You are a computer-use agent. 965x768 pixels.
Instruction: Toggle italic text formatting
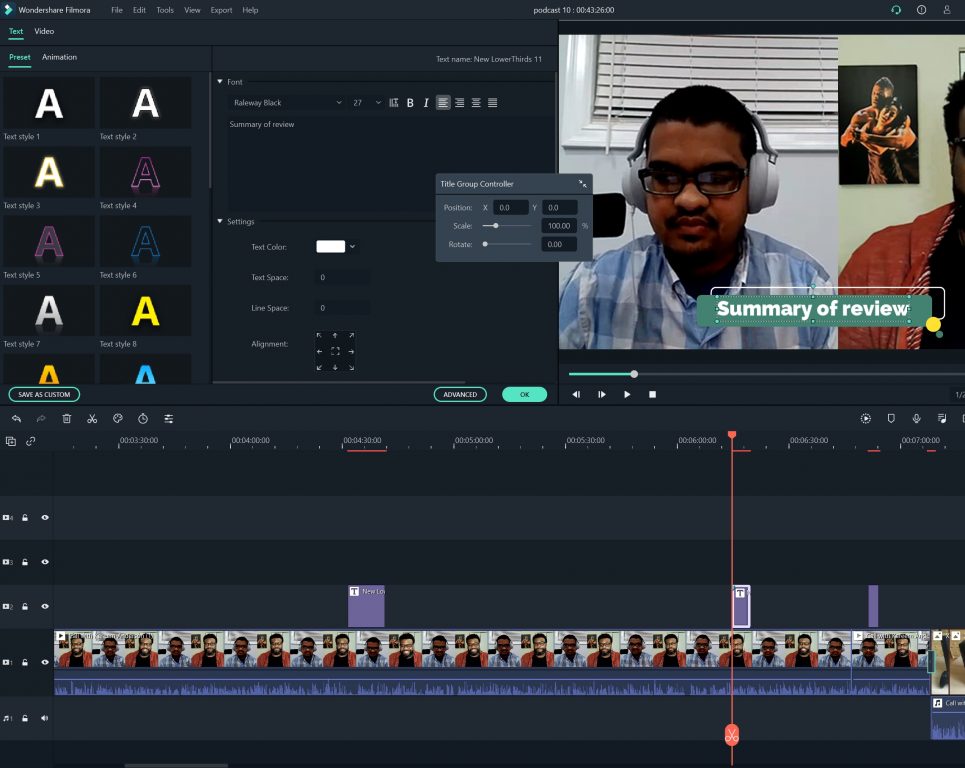pyautogui.click(x=426, y=103)
